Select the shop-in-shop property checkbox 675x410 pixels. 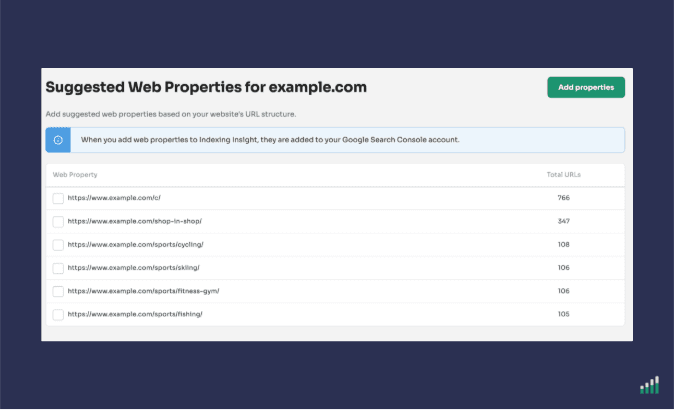click(58, 221)
